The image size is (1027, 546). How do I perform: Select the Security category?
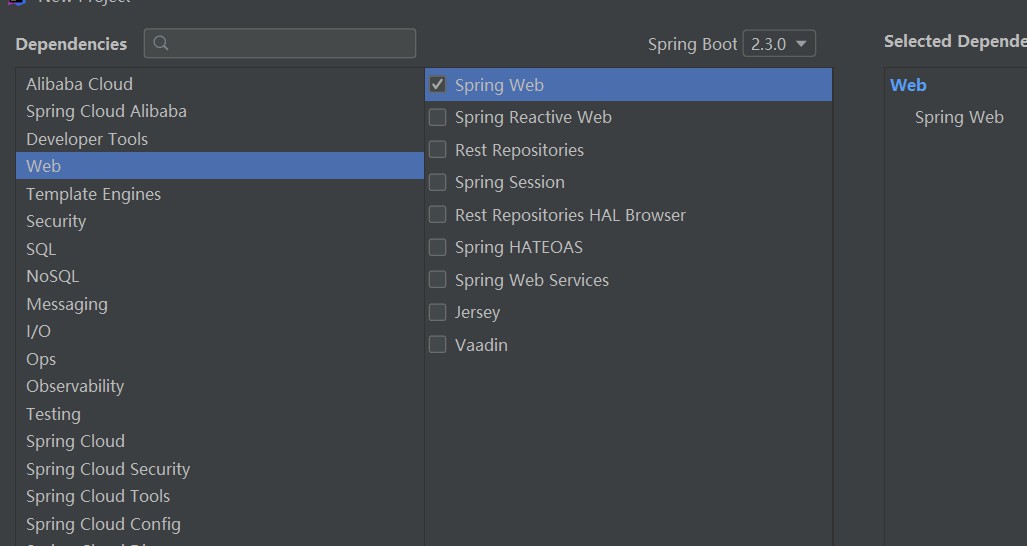point(220,221)
